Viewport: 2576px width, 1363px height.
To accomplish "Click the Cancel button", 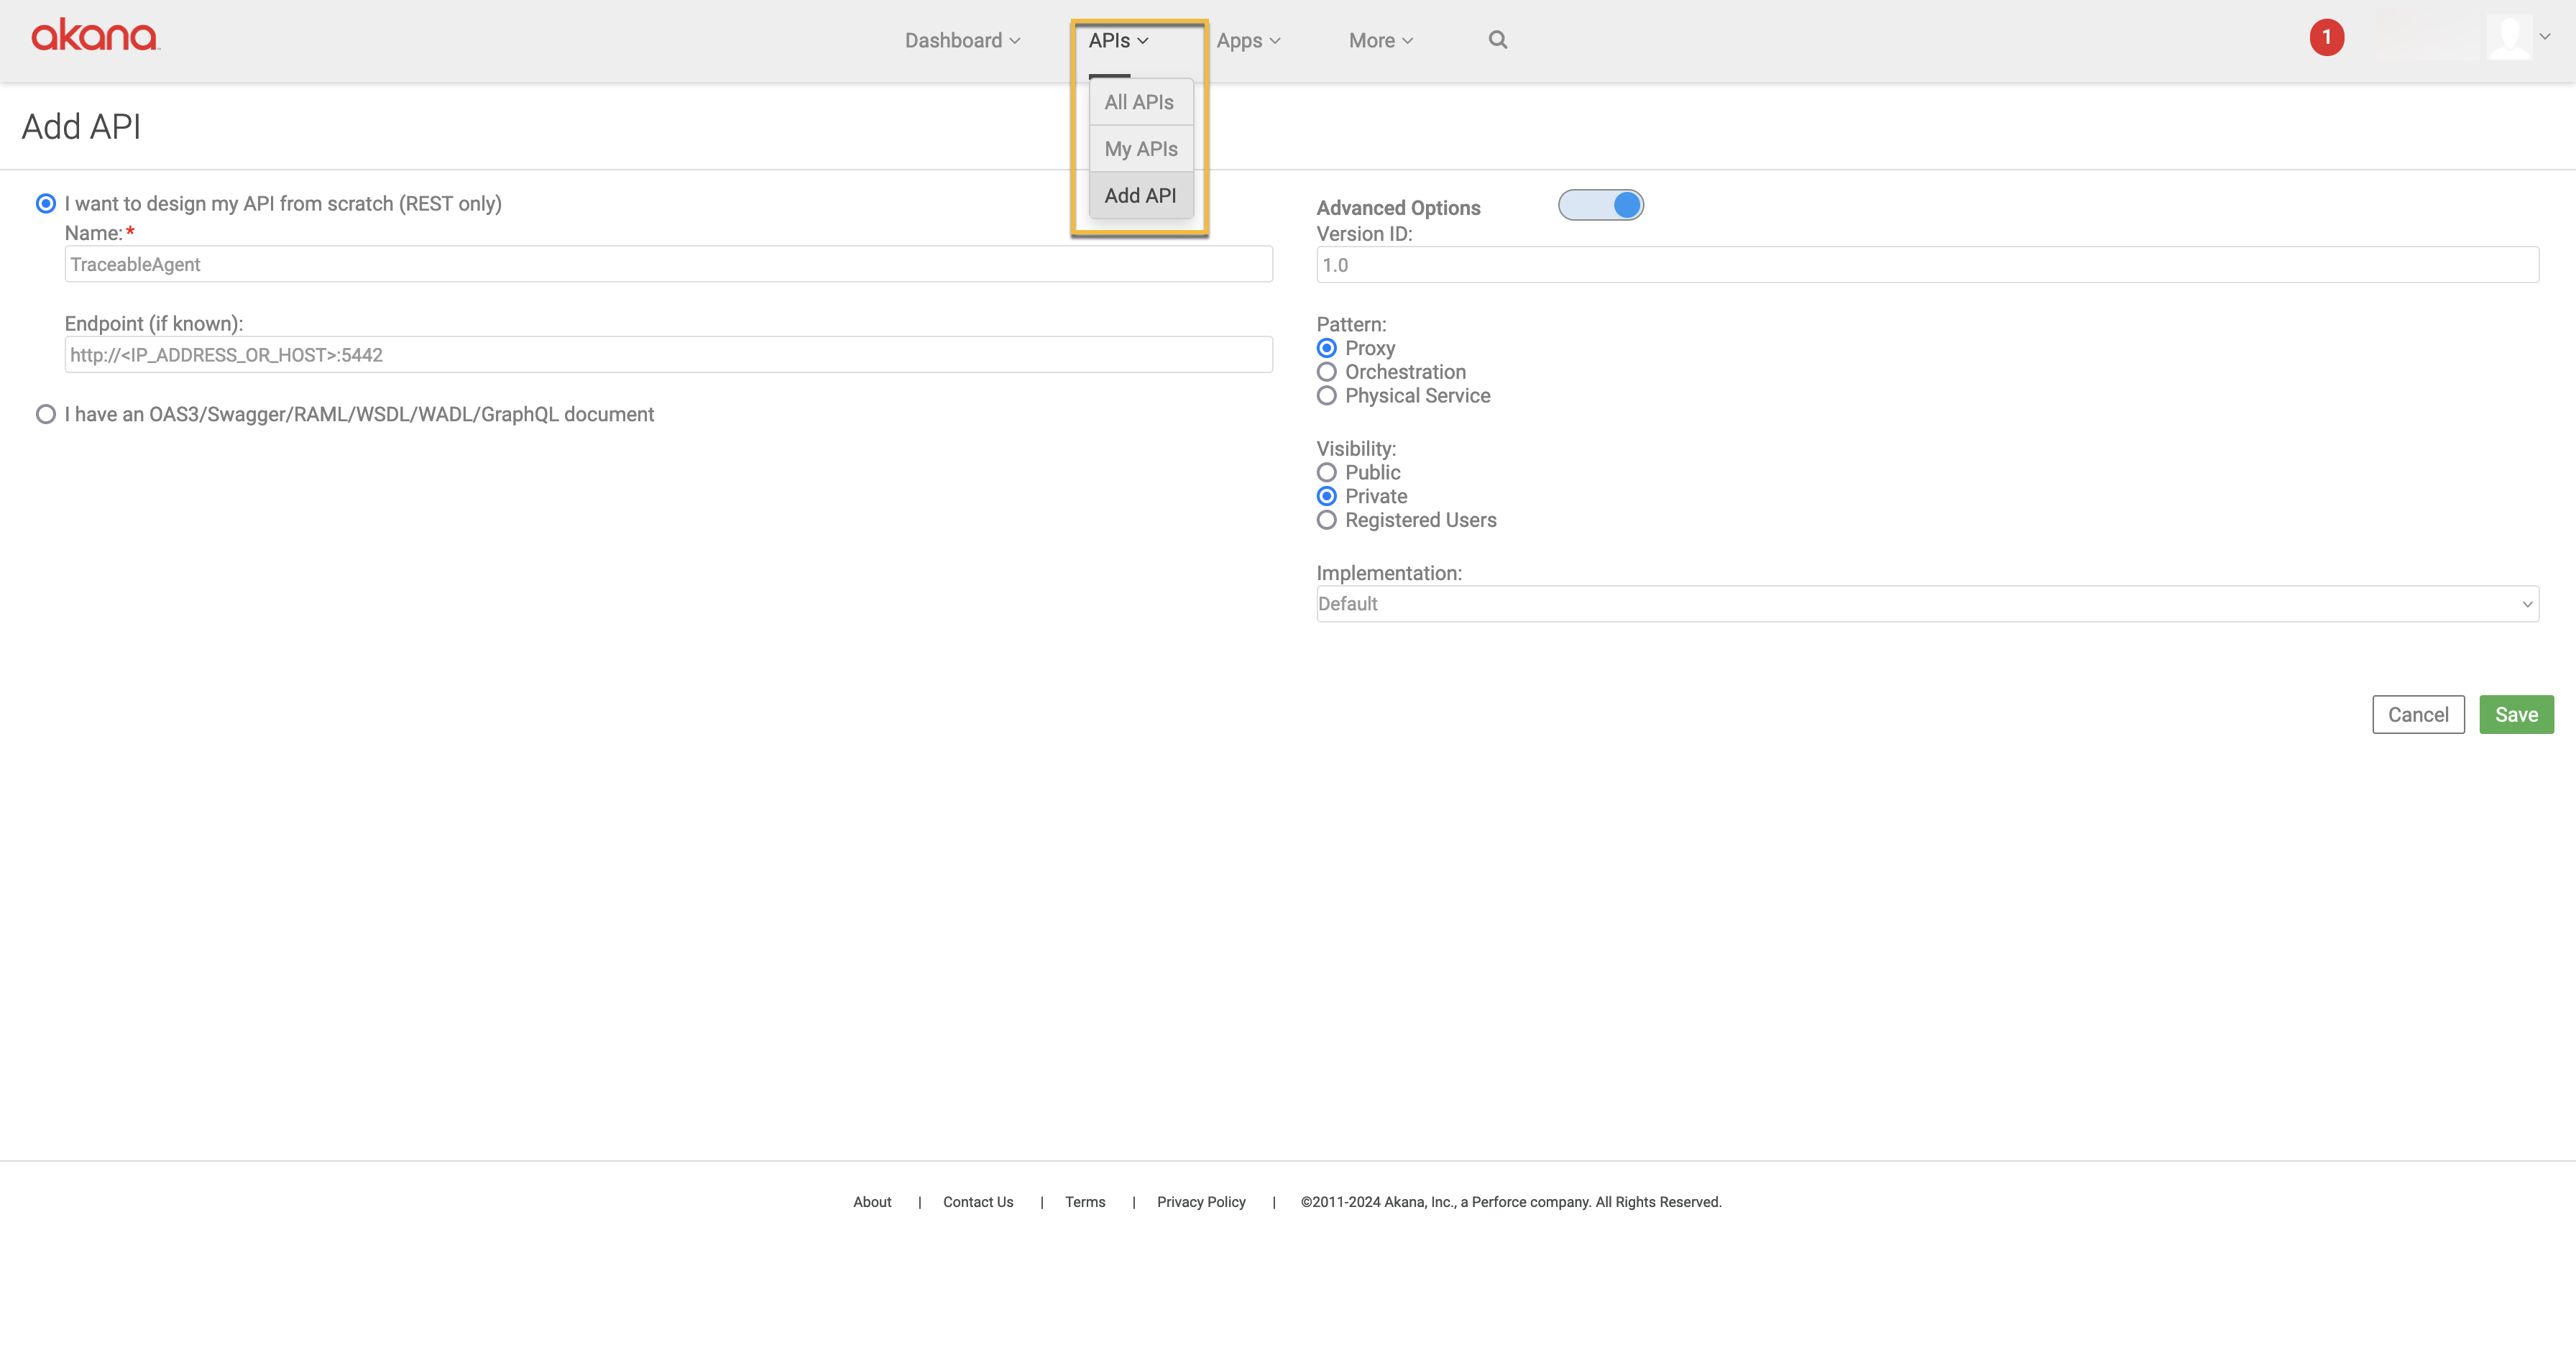I will (2418, 715).
